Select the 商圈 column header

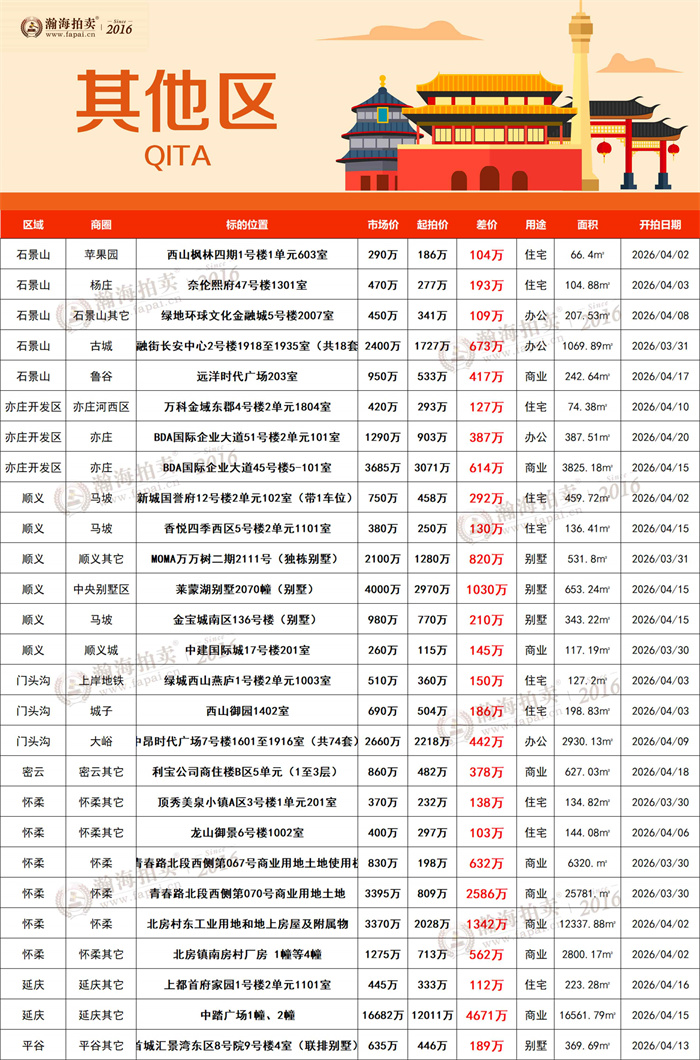101,224
